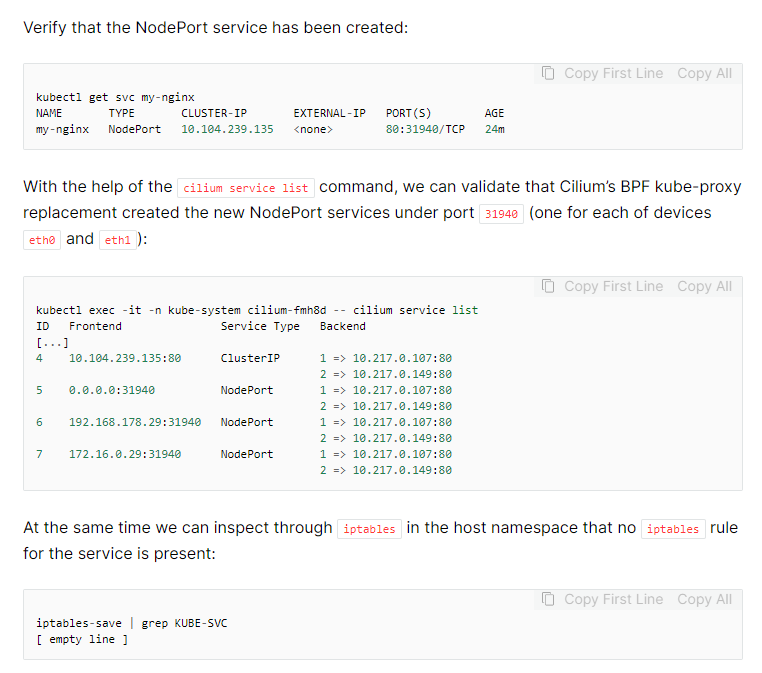The width and height of the screenshot is (762, 673).
Task: Click the 'kubectl exec -it -n kube-system' command line
Action: click(257, 310)
